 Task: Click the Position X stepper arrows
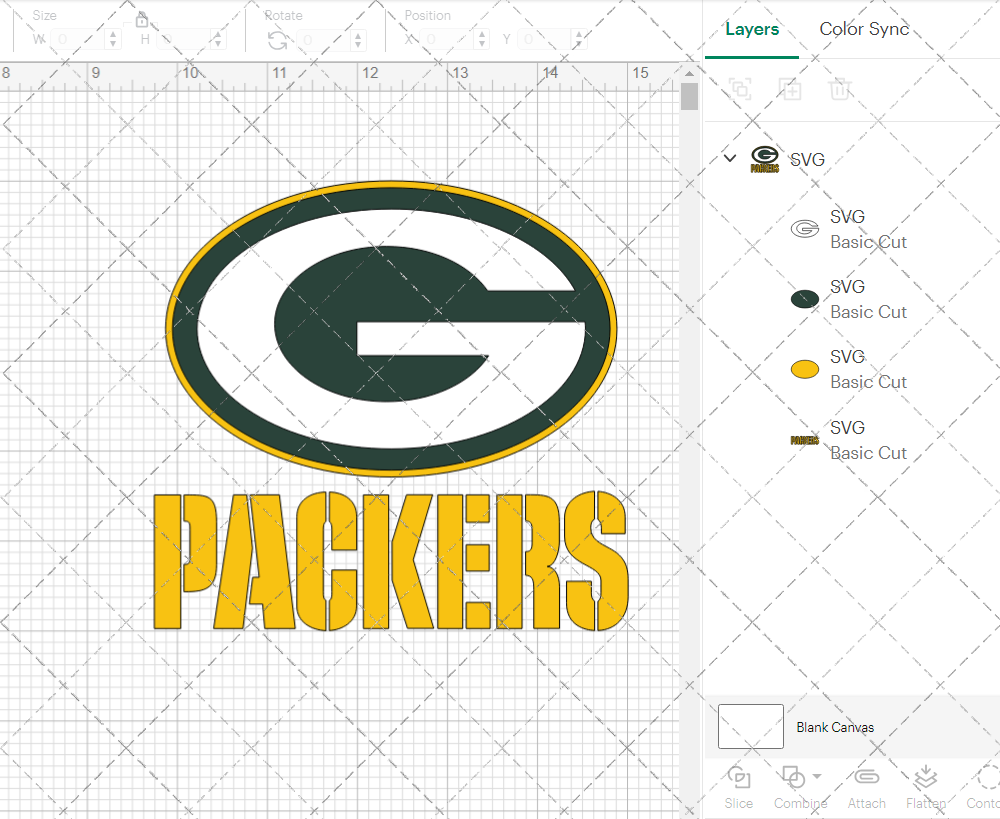pyautogui.click(x=482, y=40)
